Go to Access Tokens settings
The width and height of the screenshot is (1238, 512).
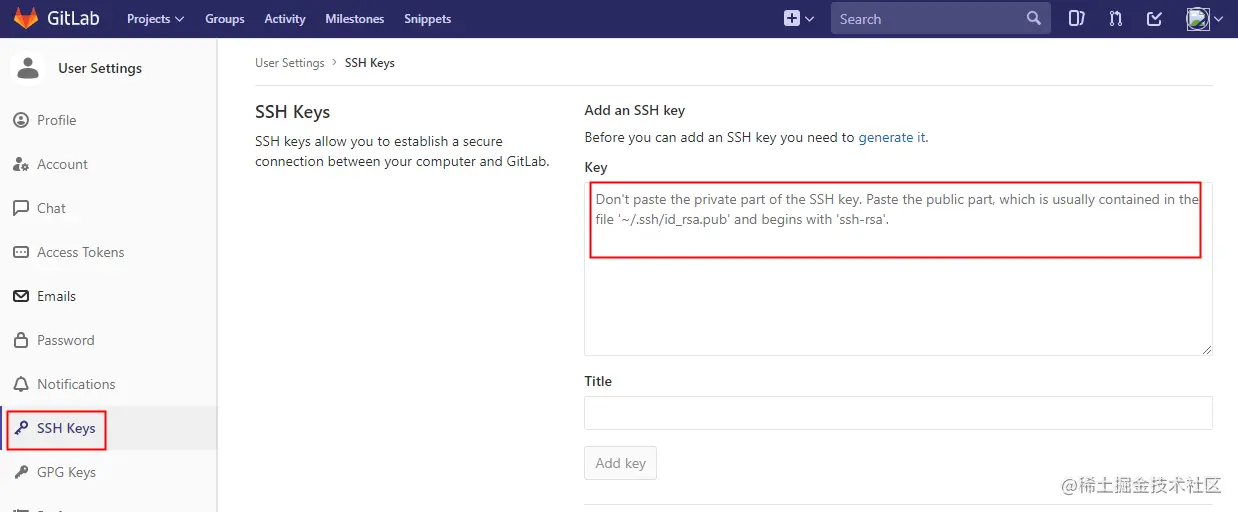(x=80, y=252)
